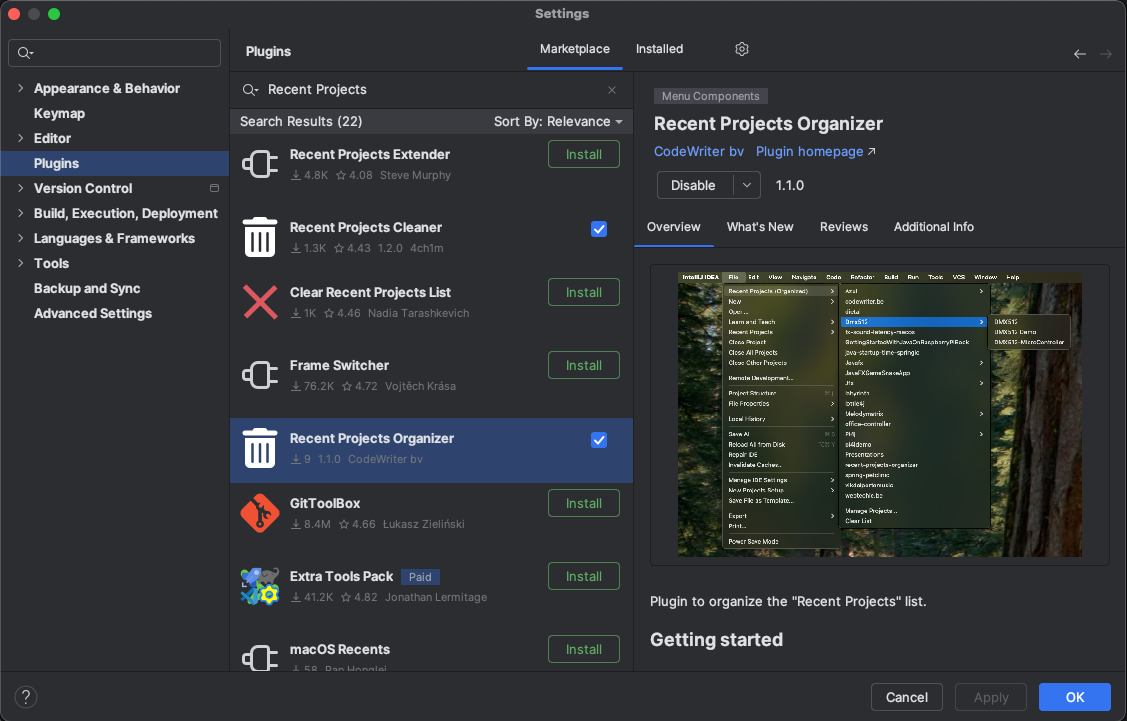1127x721 pixels.
Task: Expand the Appearance & Behavior settings node
Action: click(x=21, y=89)
